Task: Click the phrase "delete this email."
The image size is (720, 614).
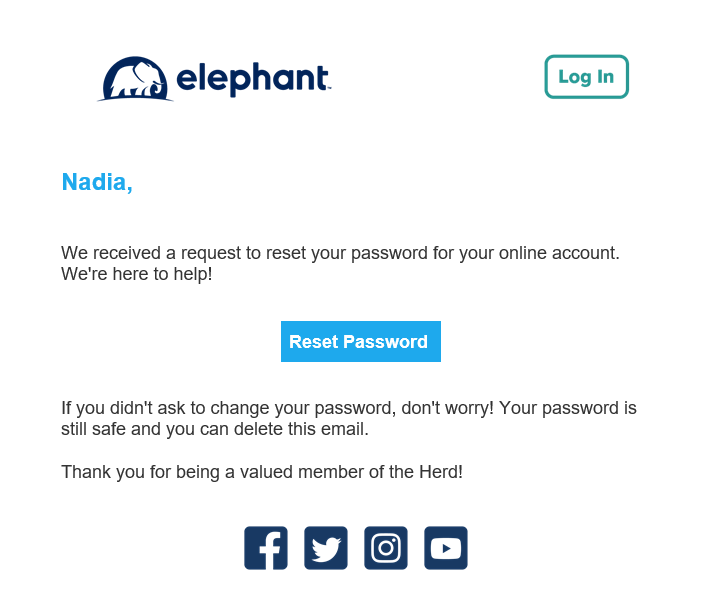Action: pos(301,429)
